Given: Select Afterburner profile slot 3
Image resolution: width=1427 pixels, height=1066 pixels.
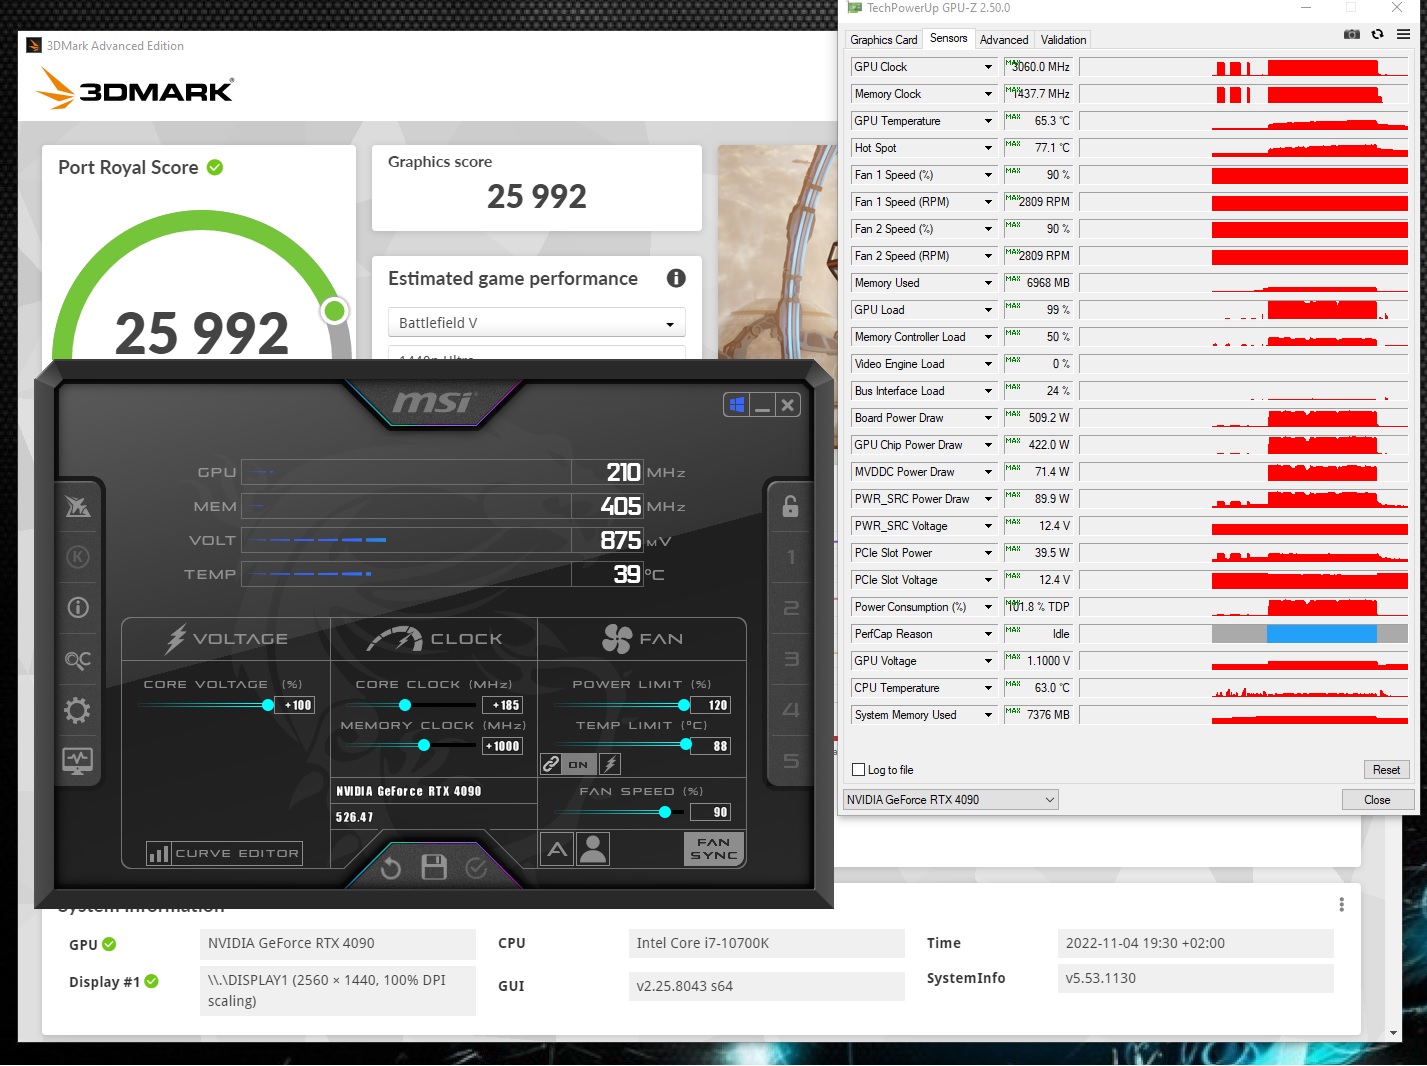Looking at the screenshot, I should coord(791,659).
